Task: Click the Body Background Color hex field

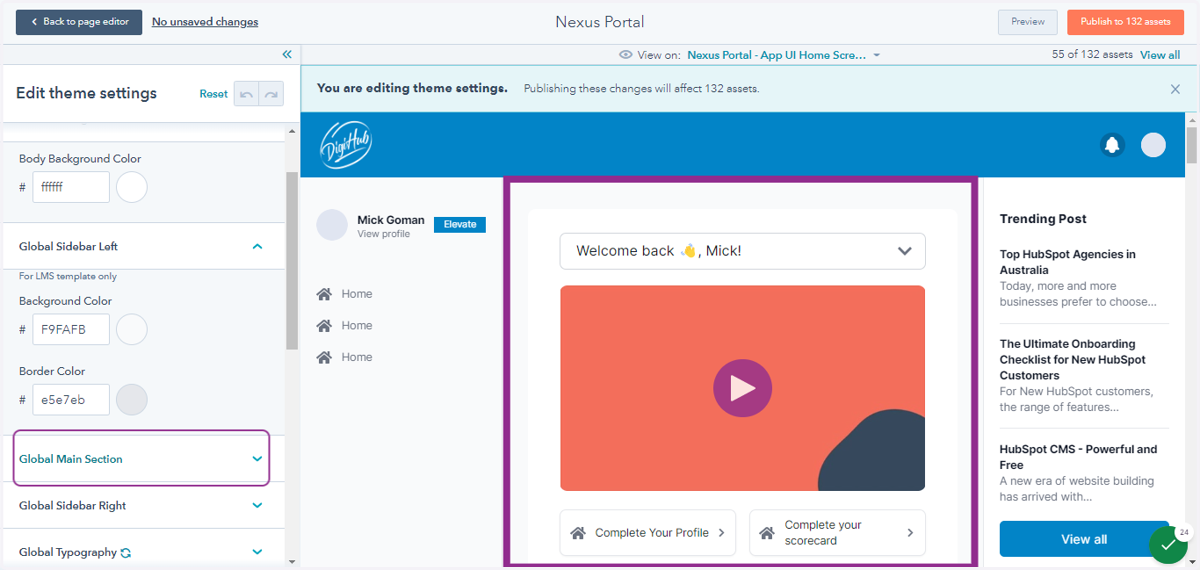Action: [x=71, y=187]
